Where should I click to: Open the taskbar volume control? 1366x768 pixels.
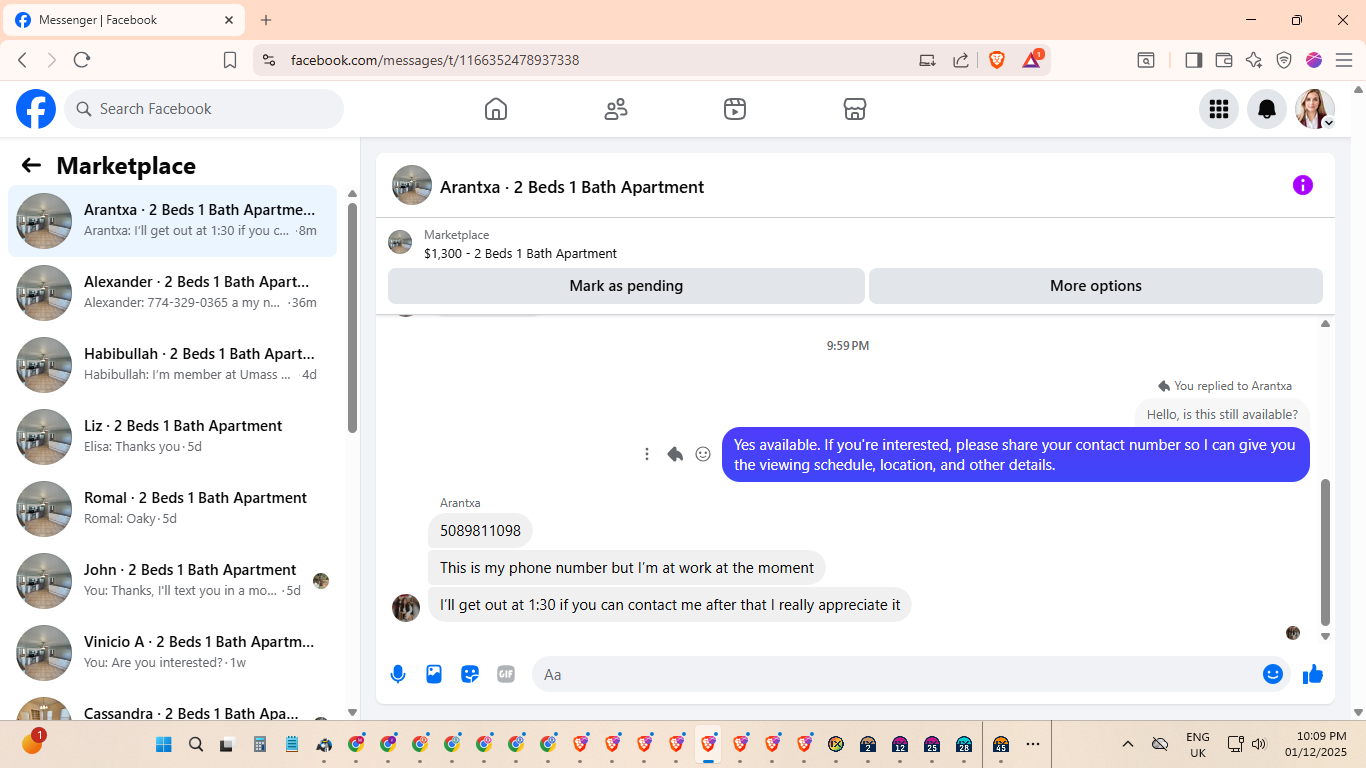pos(1259,744)
